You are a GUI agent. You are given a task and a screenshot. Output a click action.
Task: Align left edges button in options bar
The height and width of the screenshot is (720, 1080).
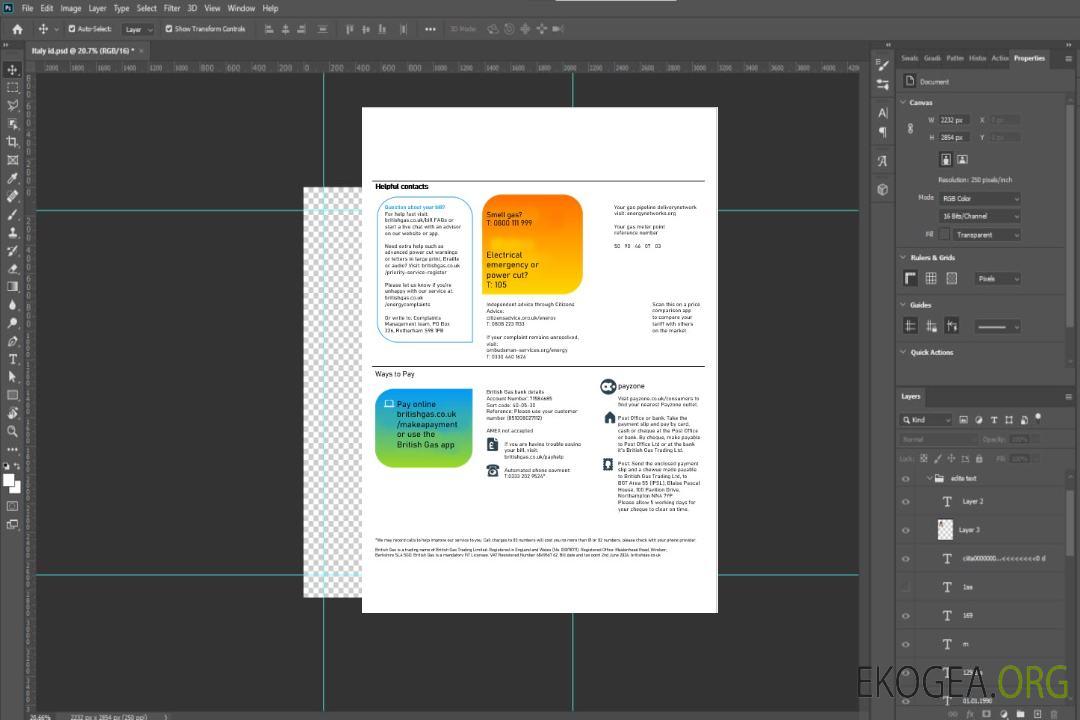(269, 29)
